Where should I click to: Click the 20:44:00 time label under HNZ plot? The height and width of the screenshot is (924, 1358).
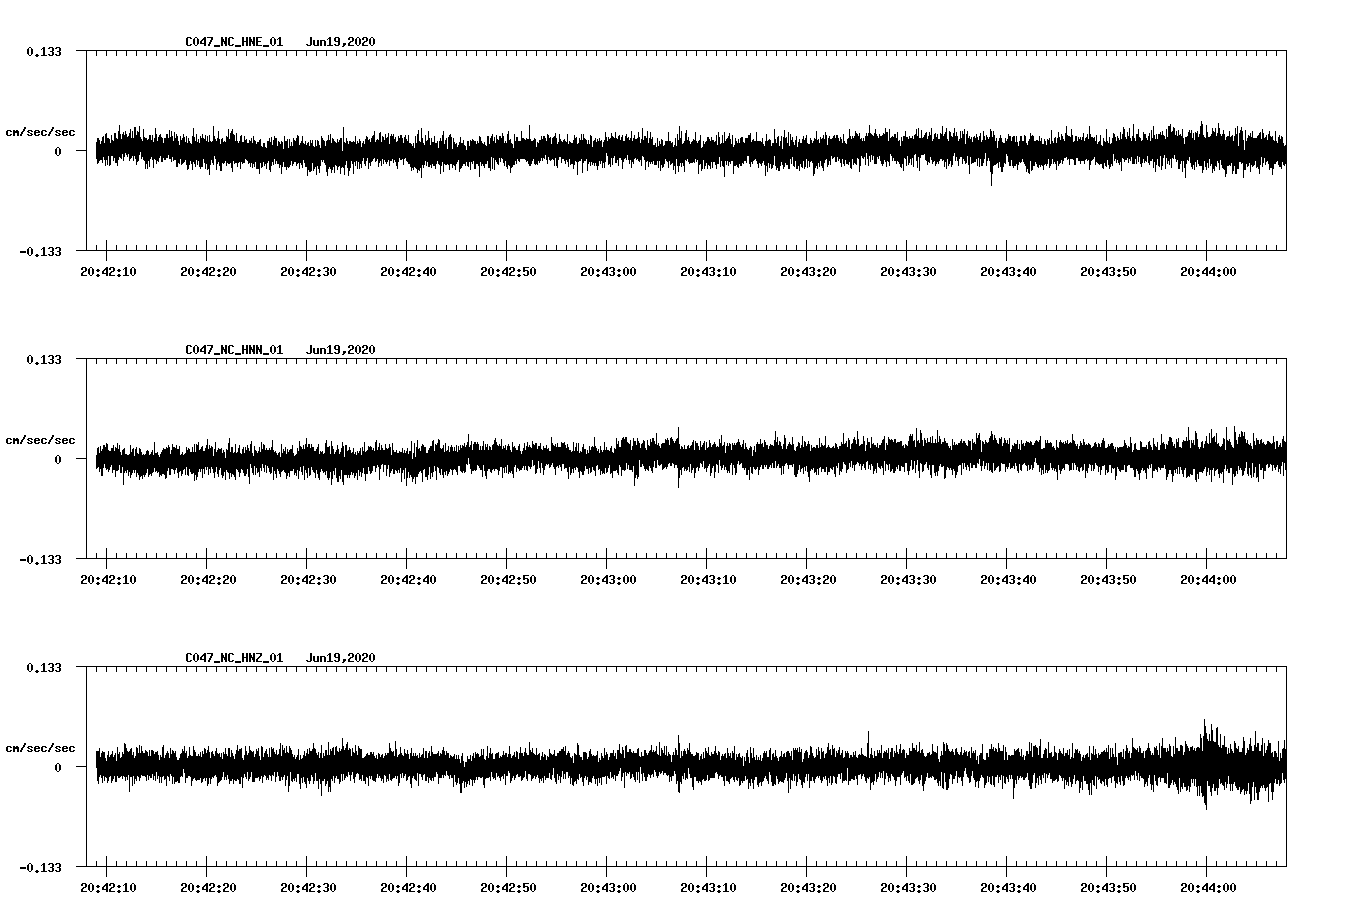1208,888
